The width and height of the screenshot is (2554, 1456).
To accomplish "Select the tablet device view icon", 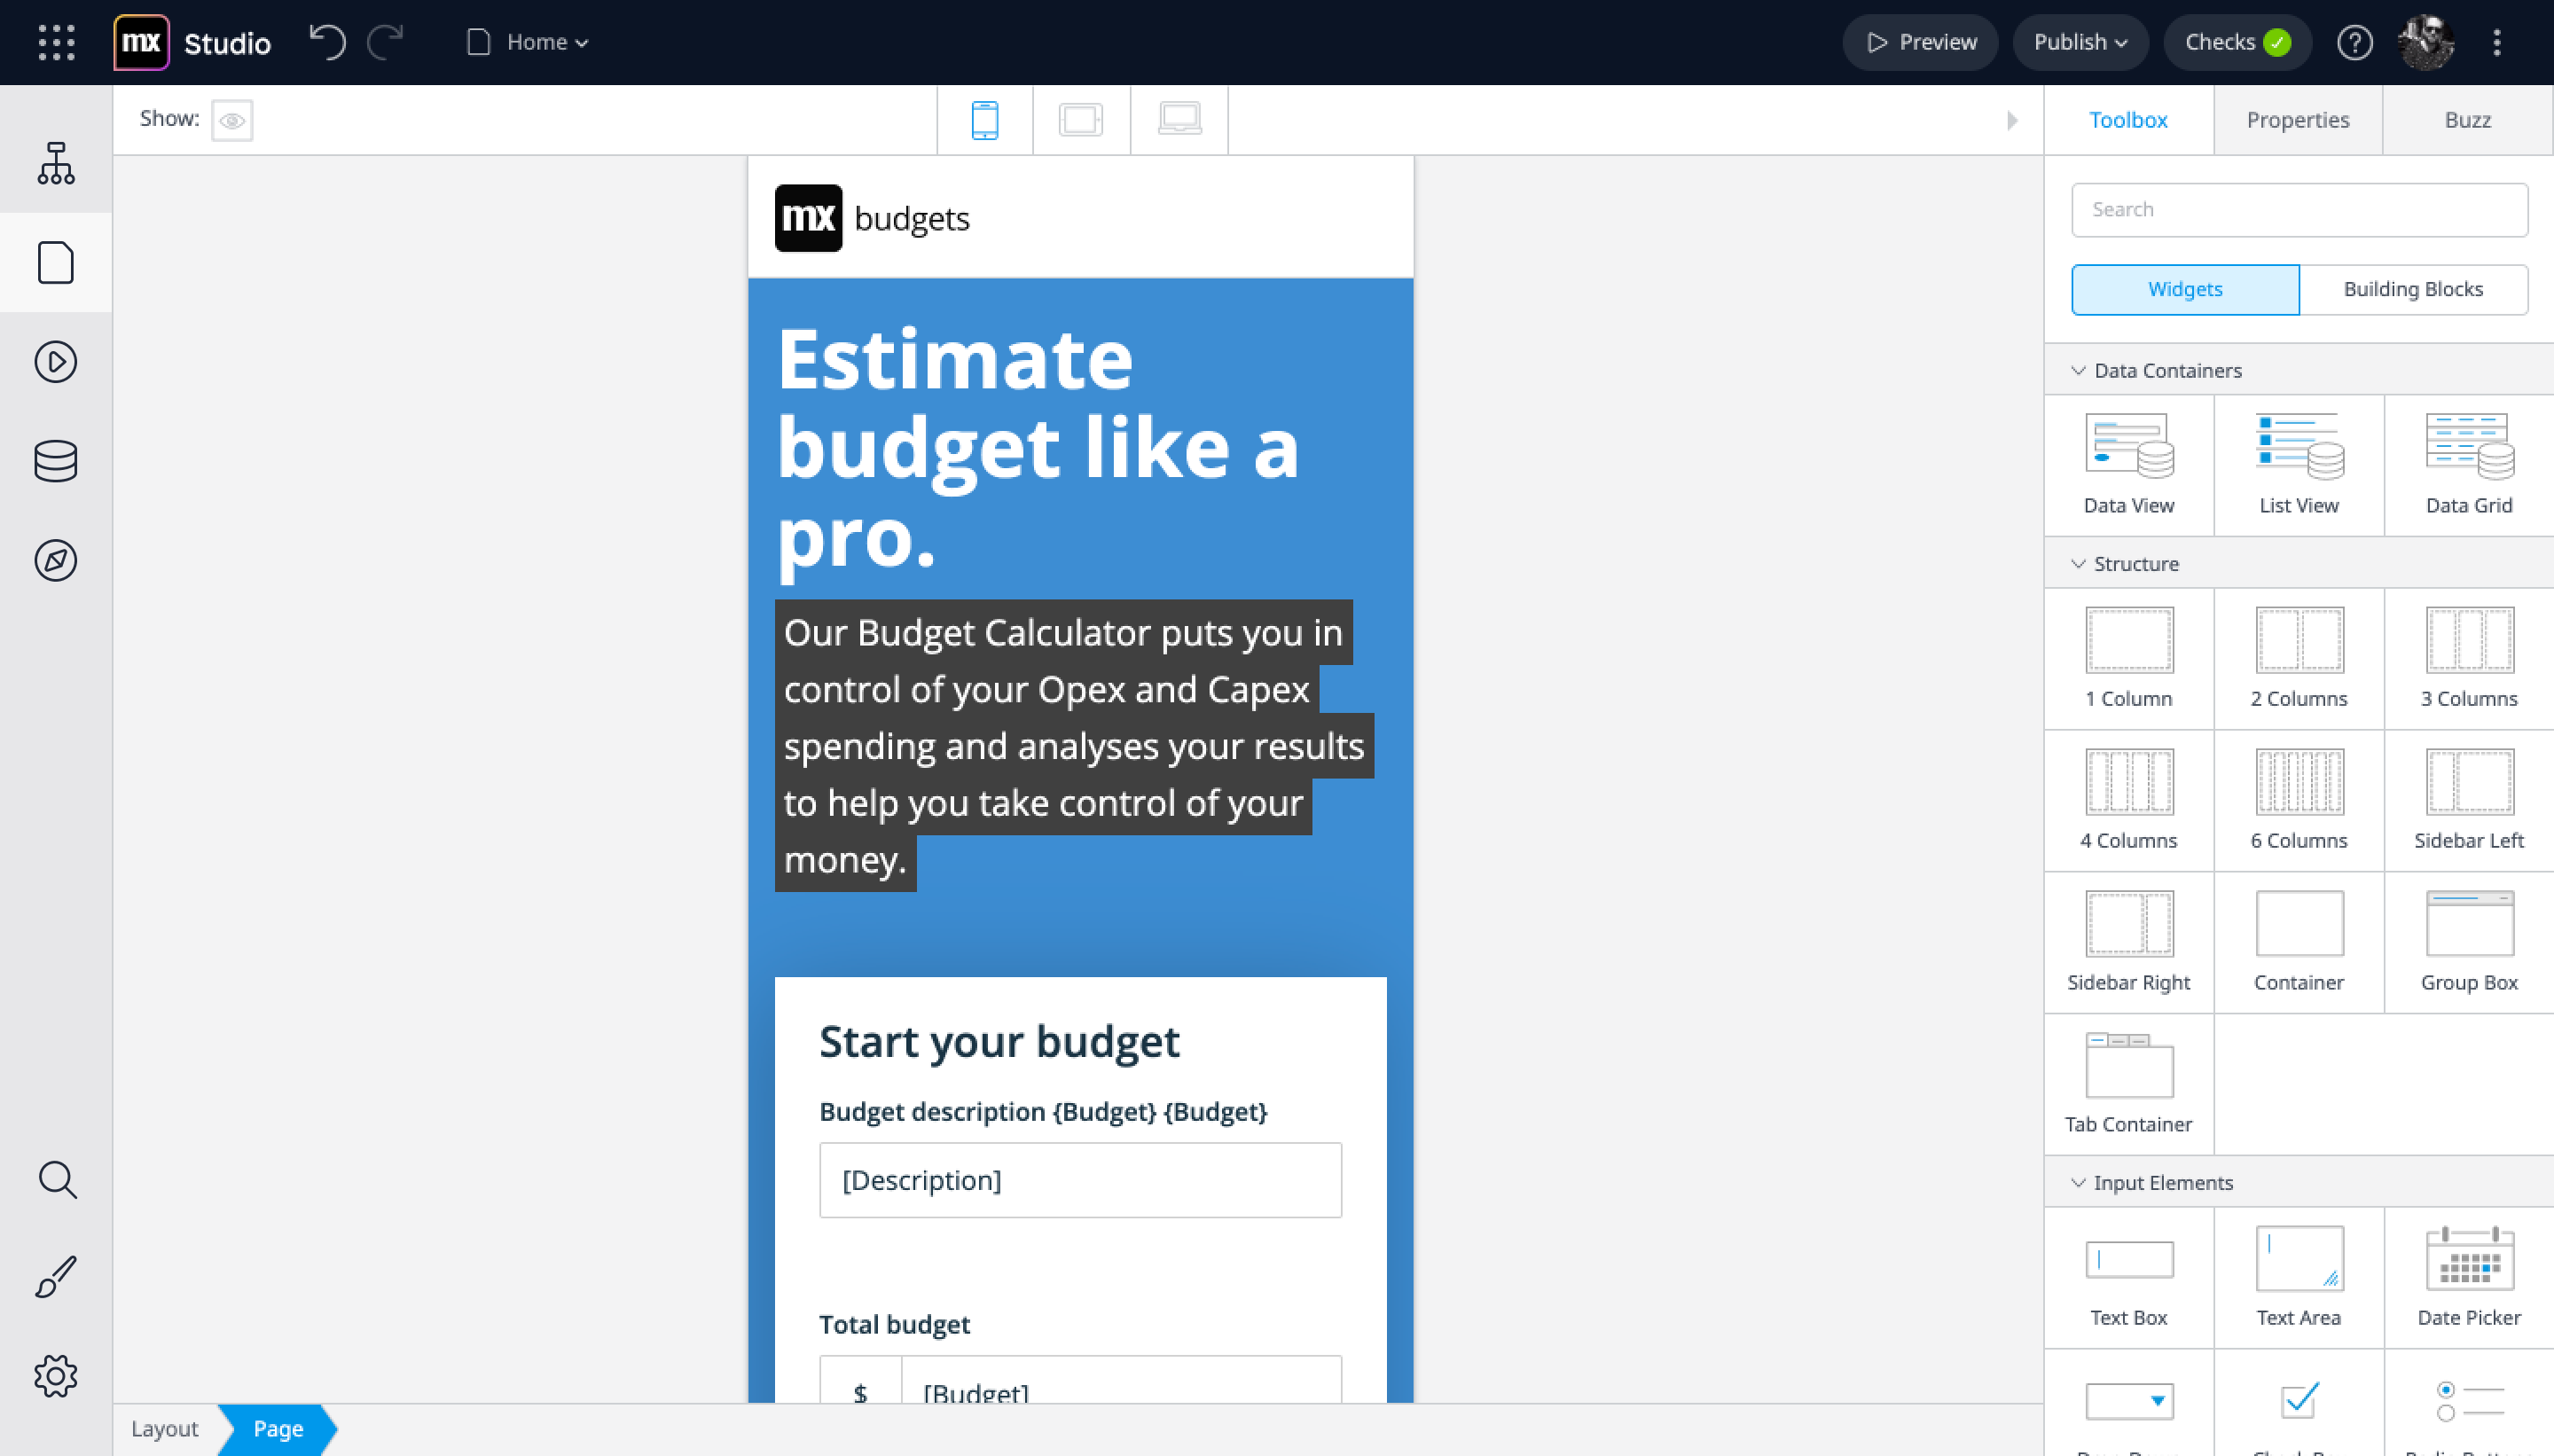I will (1081, 120).
